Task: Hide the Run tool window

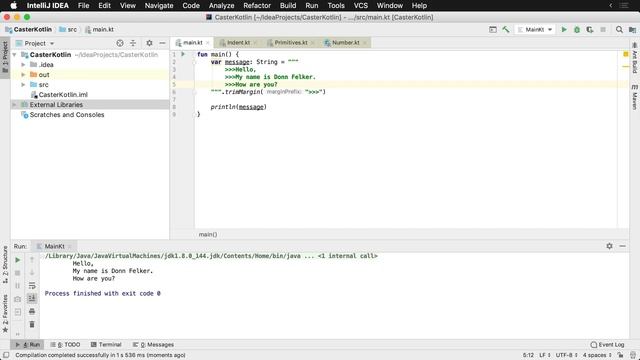Action: [x=622, y=246]
